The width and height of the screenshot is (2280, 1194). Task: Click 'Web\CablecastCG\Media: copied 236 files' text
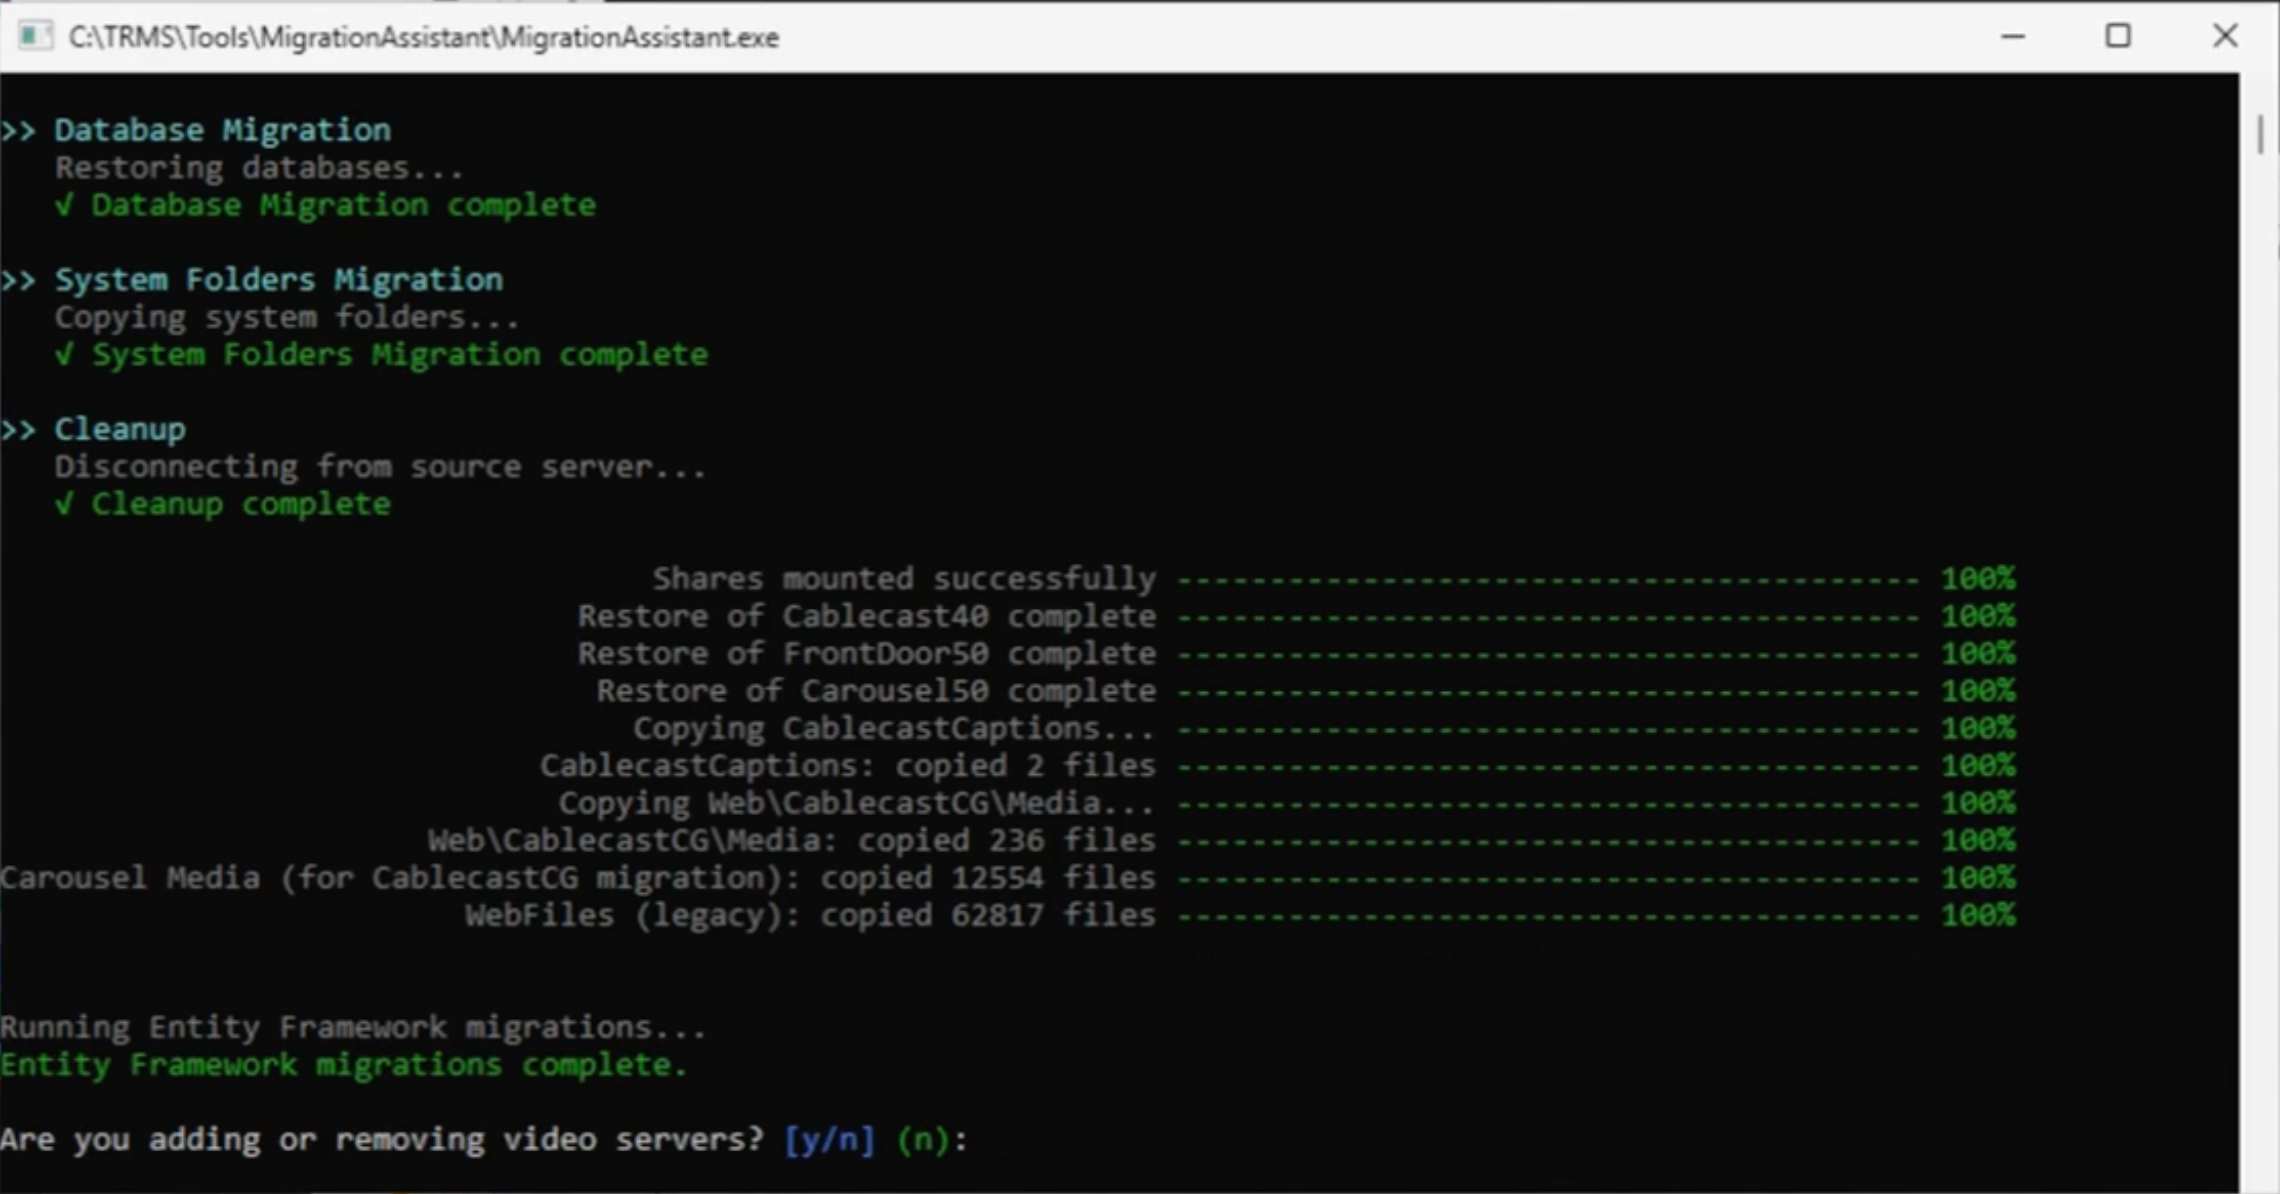pyautogui.click(x=792, y=840)
